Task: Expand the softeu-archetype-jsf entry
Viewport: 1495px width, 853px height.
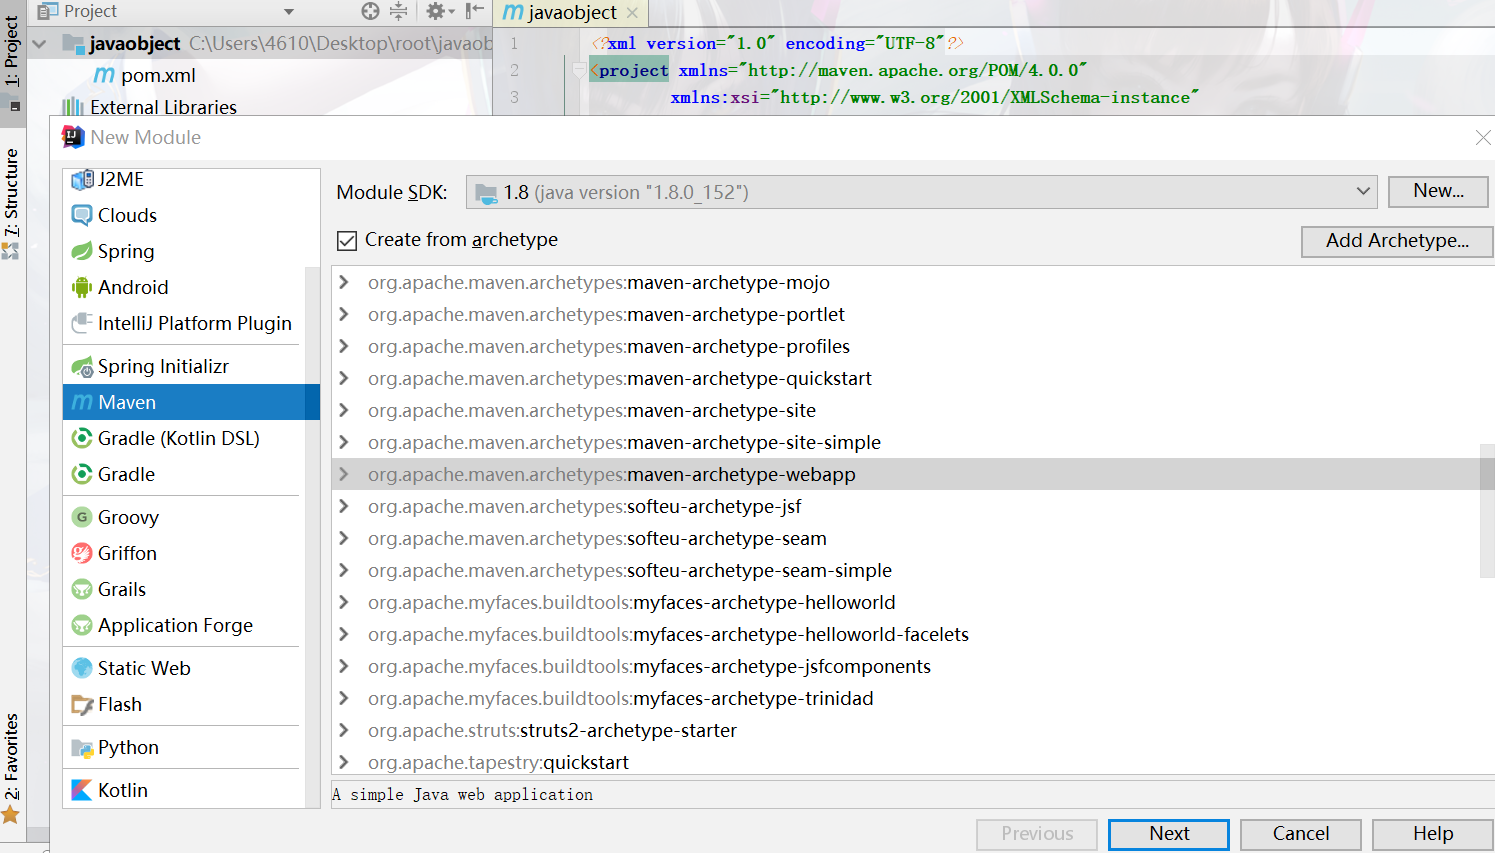Action: (x=344, y=506)
